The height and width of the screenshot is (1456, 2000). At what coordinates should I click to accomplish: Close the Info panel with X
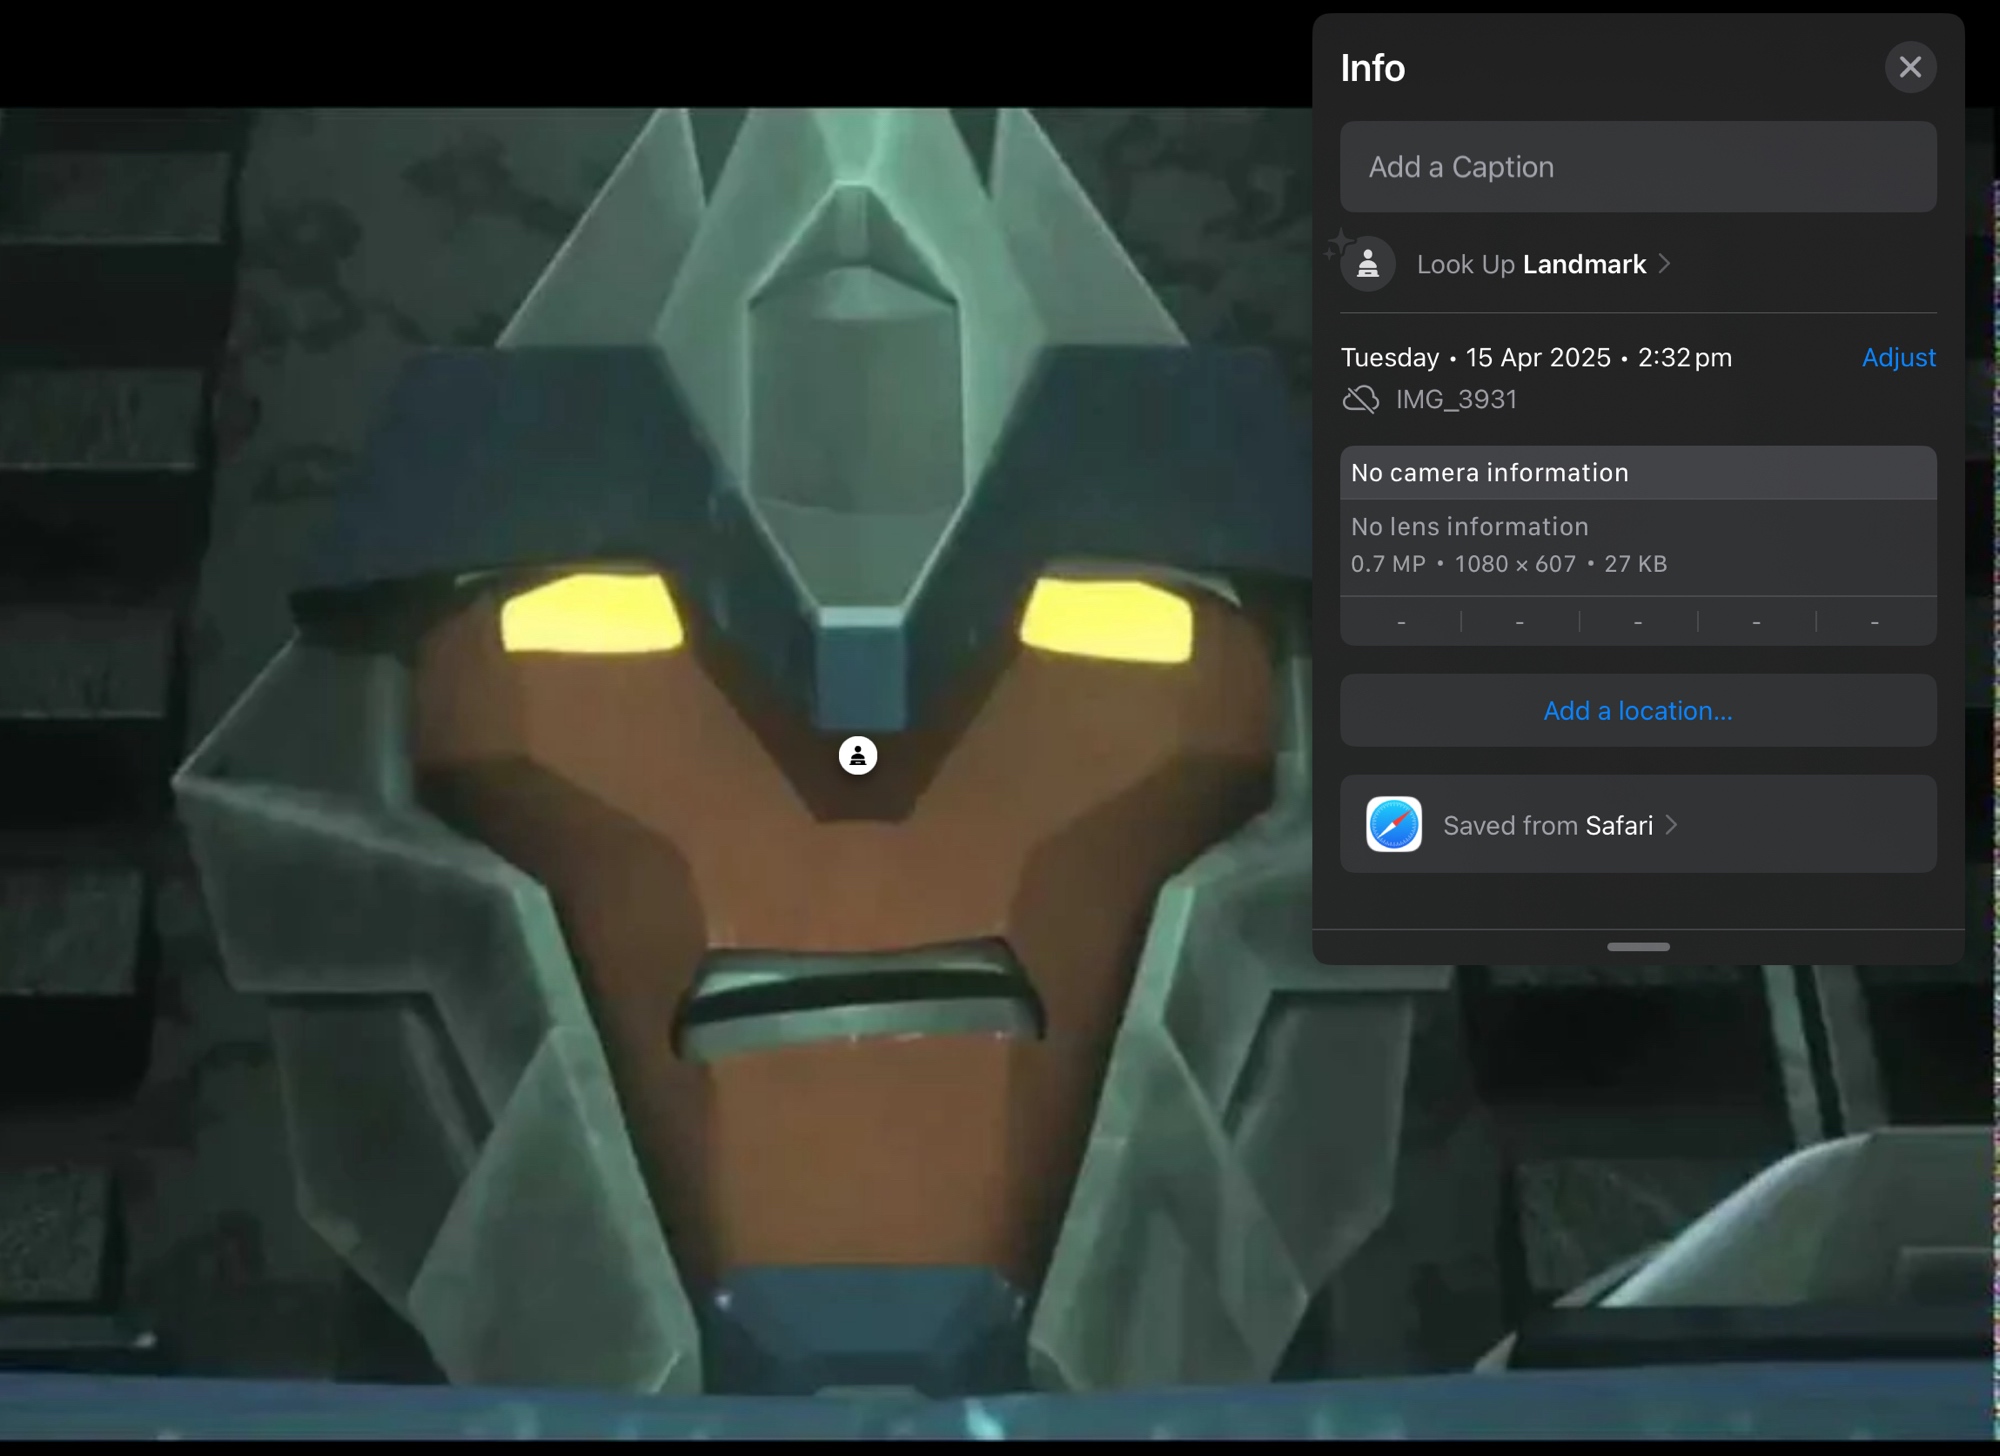[x=1910, y=67]
